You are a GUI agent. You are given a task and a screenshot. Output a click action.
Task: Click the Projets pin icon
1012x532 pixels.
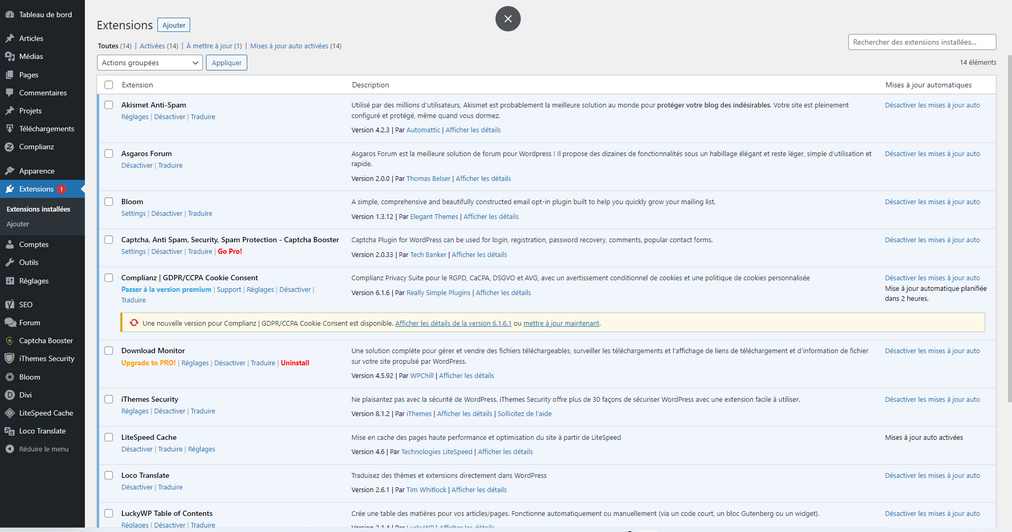pos(10,110)
